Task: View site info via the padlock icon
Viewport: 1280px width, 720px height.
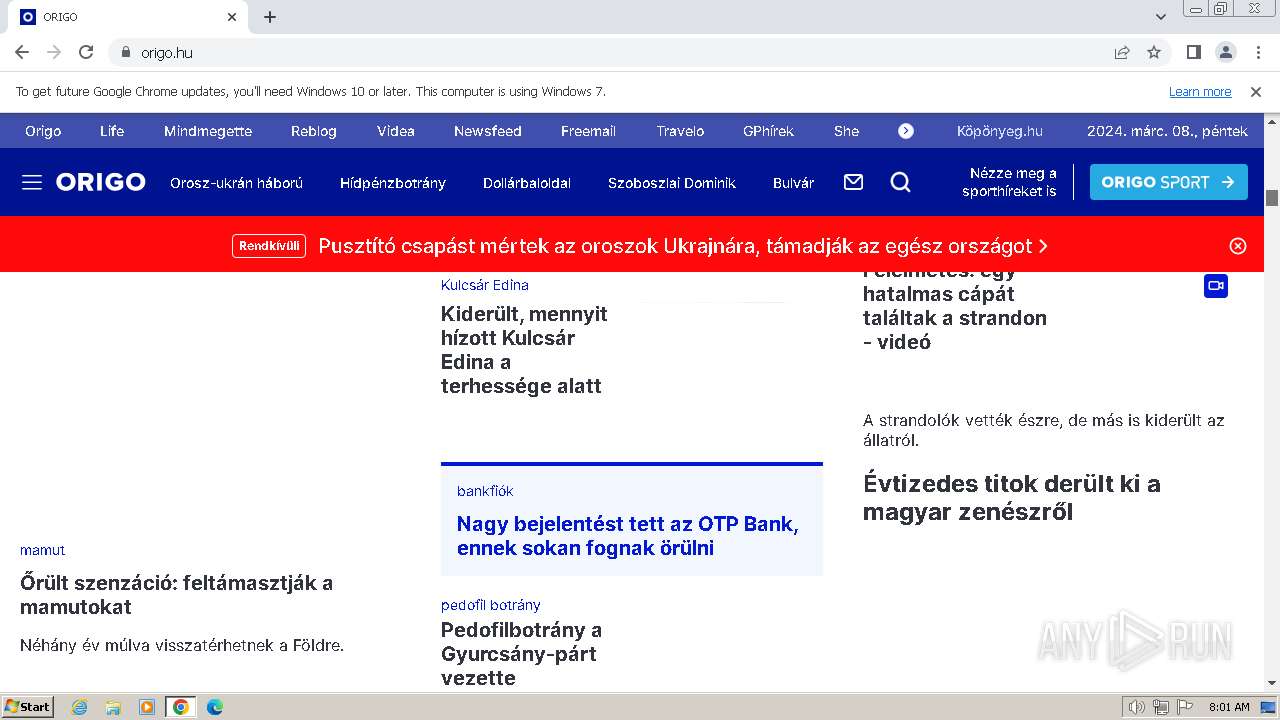Action: [x=126, y=52]
